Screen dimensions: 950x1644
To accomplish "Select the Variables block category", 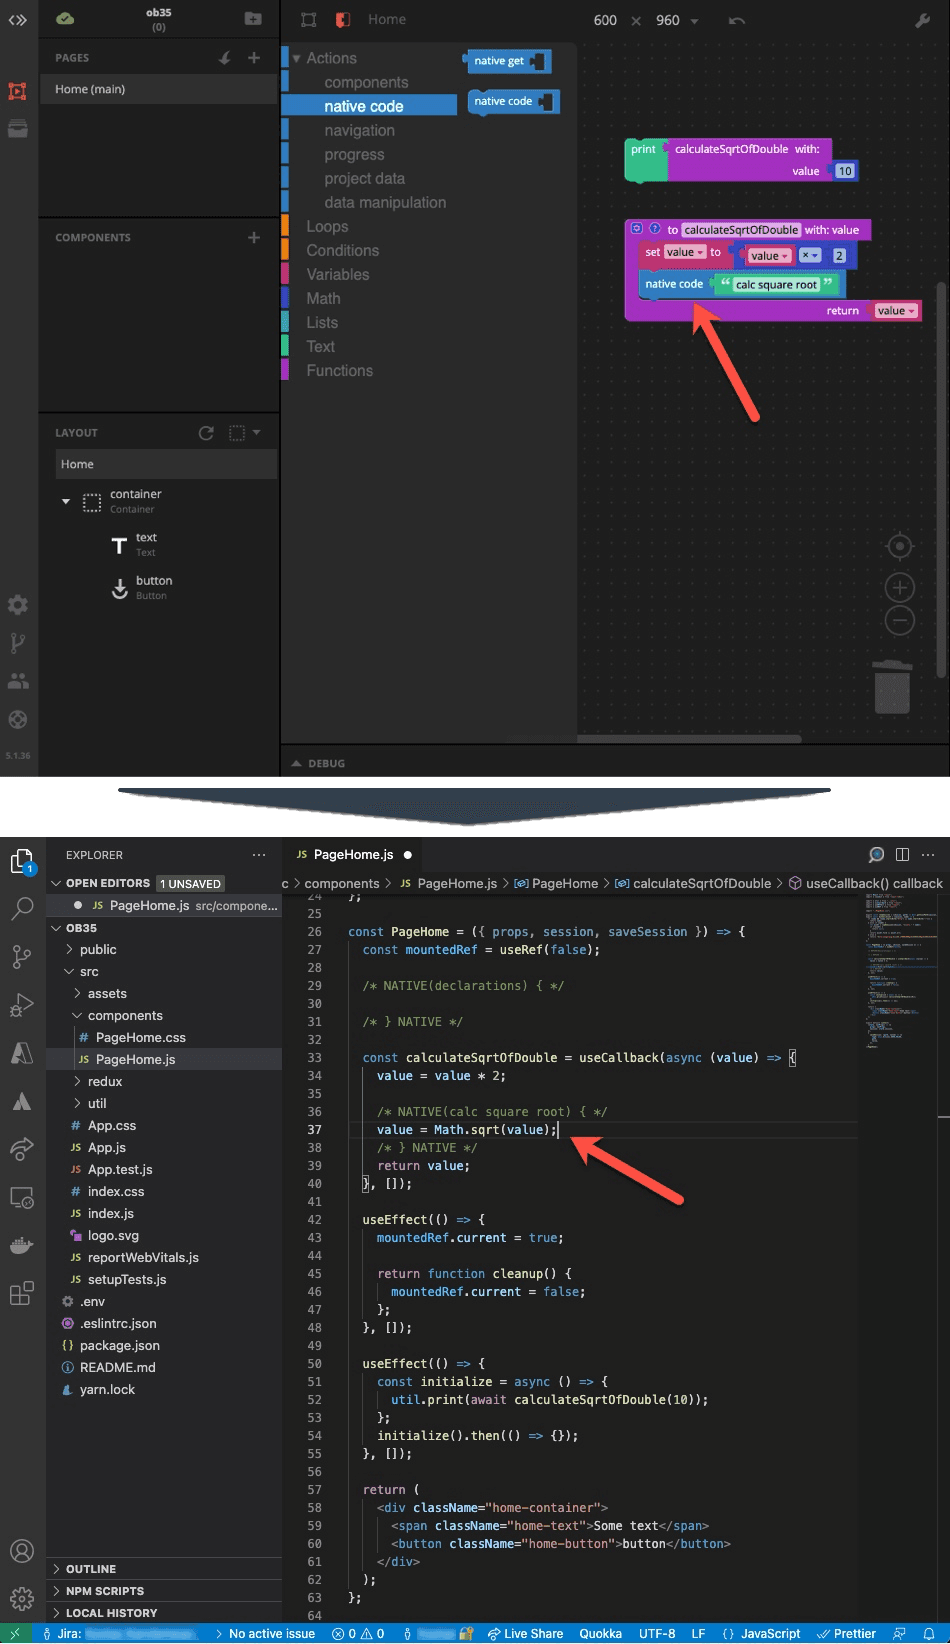I will click(337, 275).
